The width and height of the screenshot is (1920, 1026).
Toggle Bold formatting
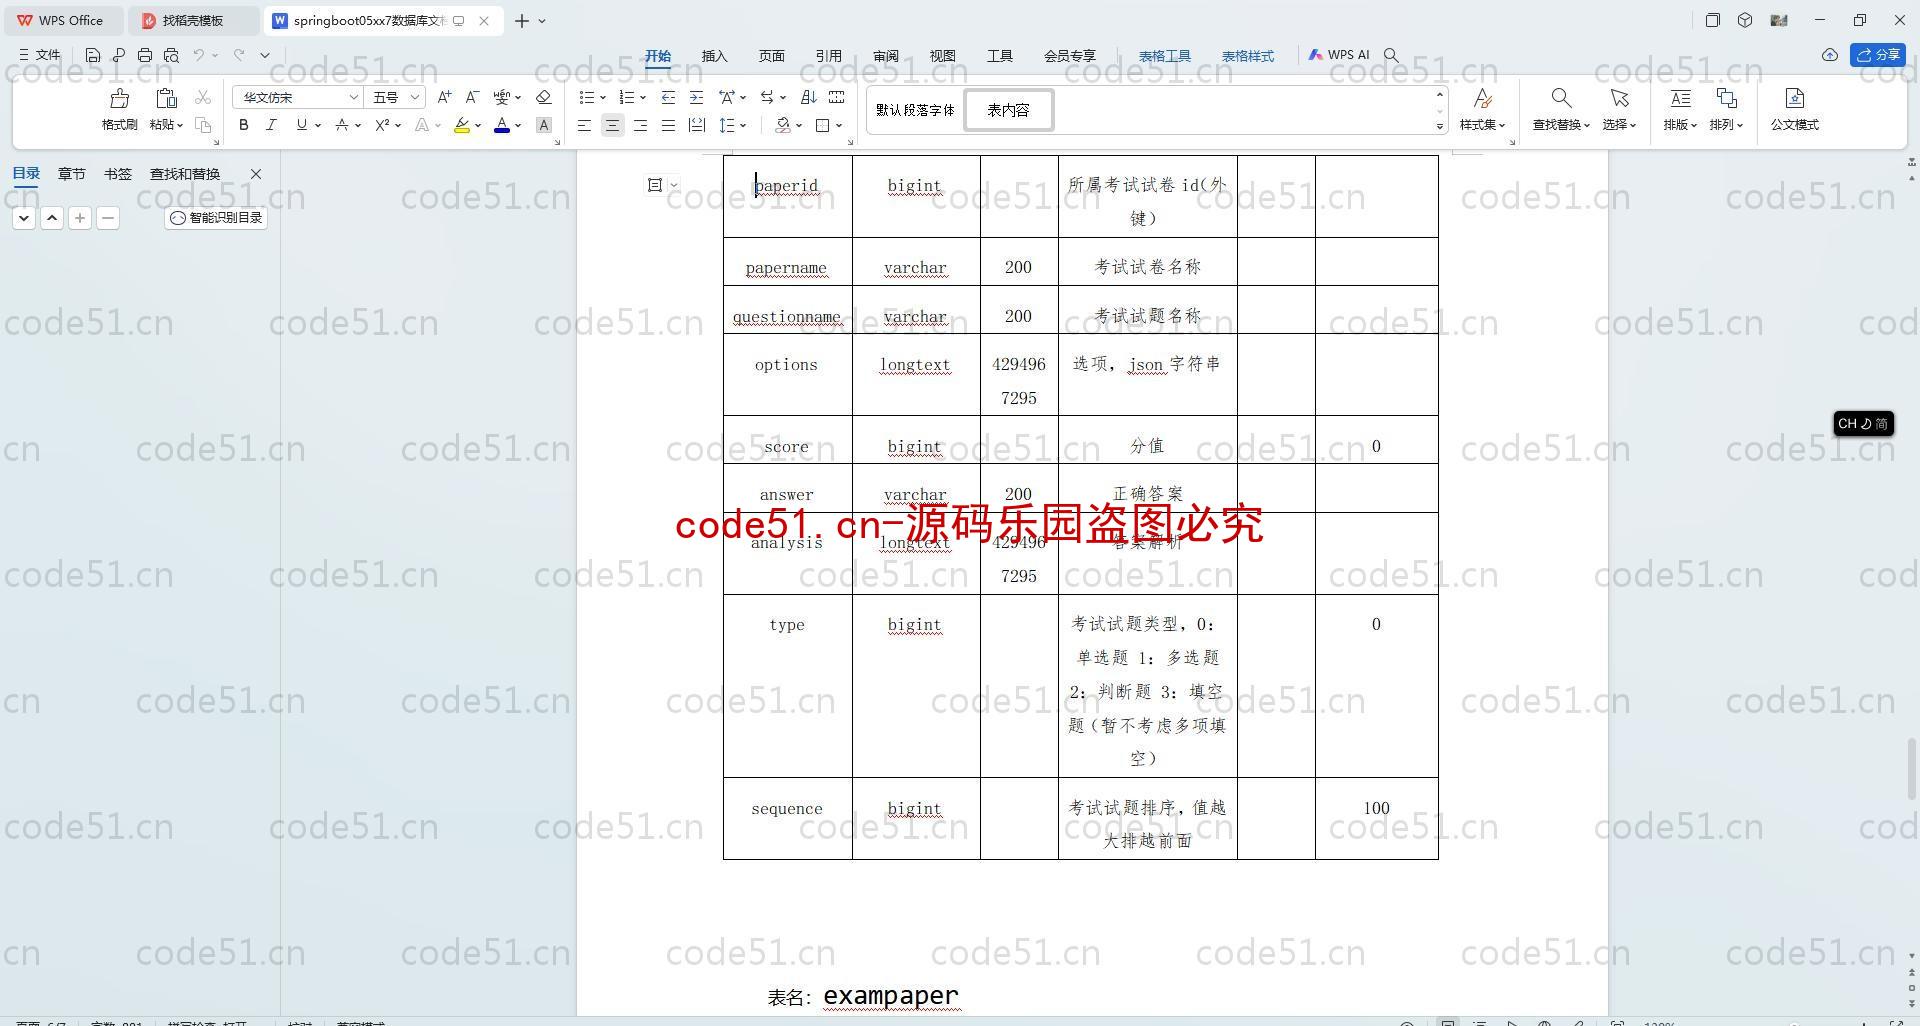(x=244, y=125)
